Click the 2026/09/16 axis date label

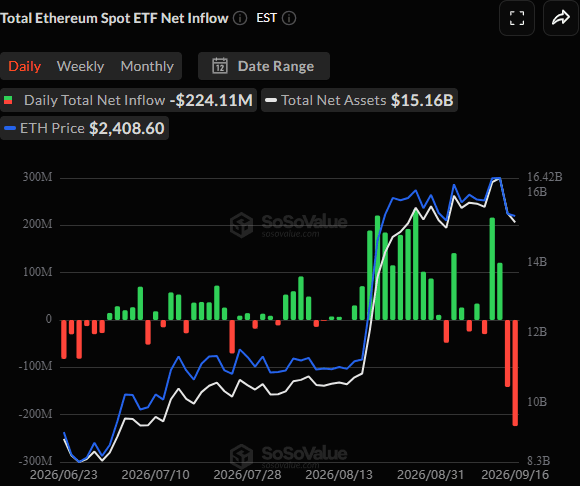(515, 475)
